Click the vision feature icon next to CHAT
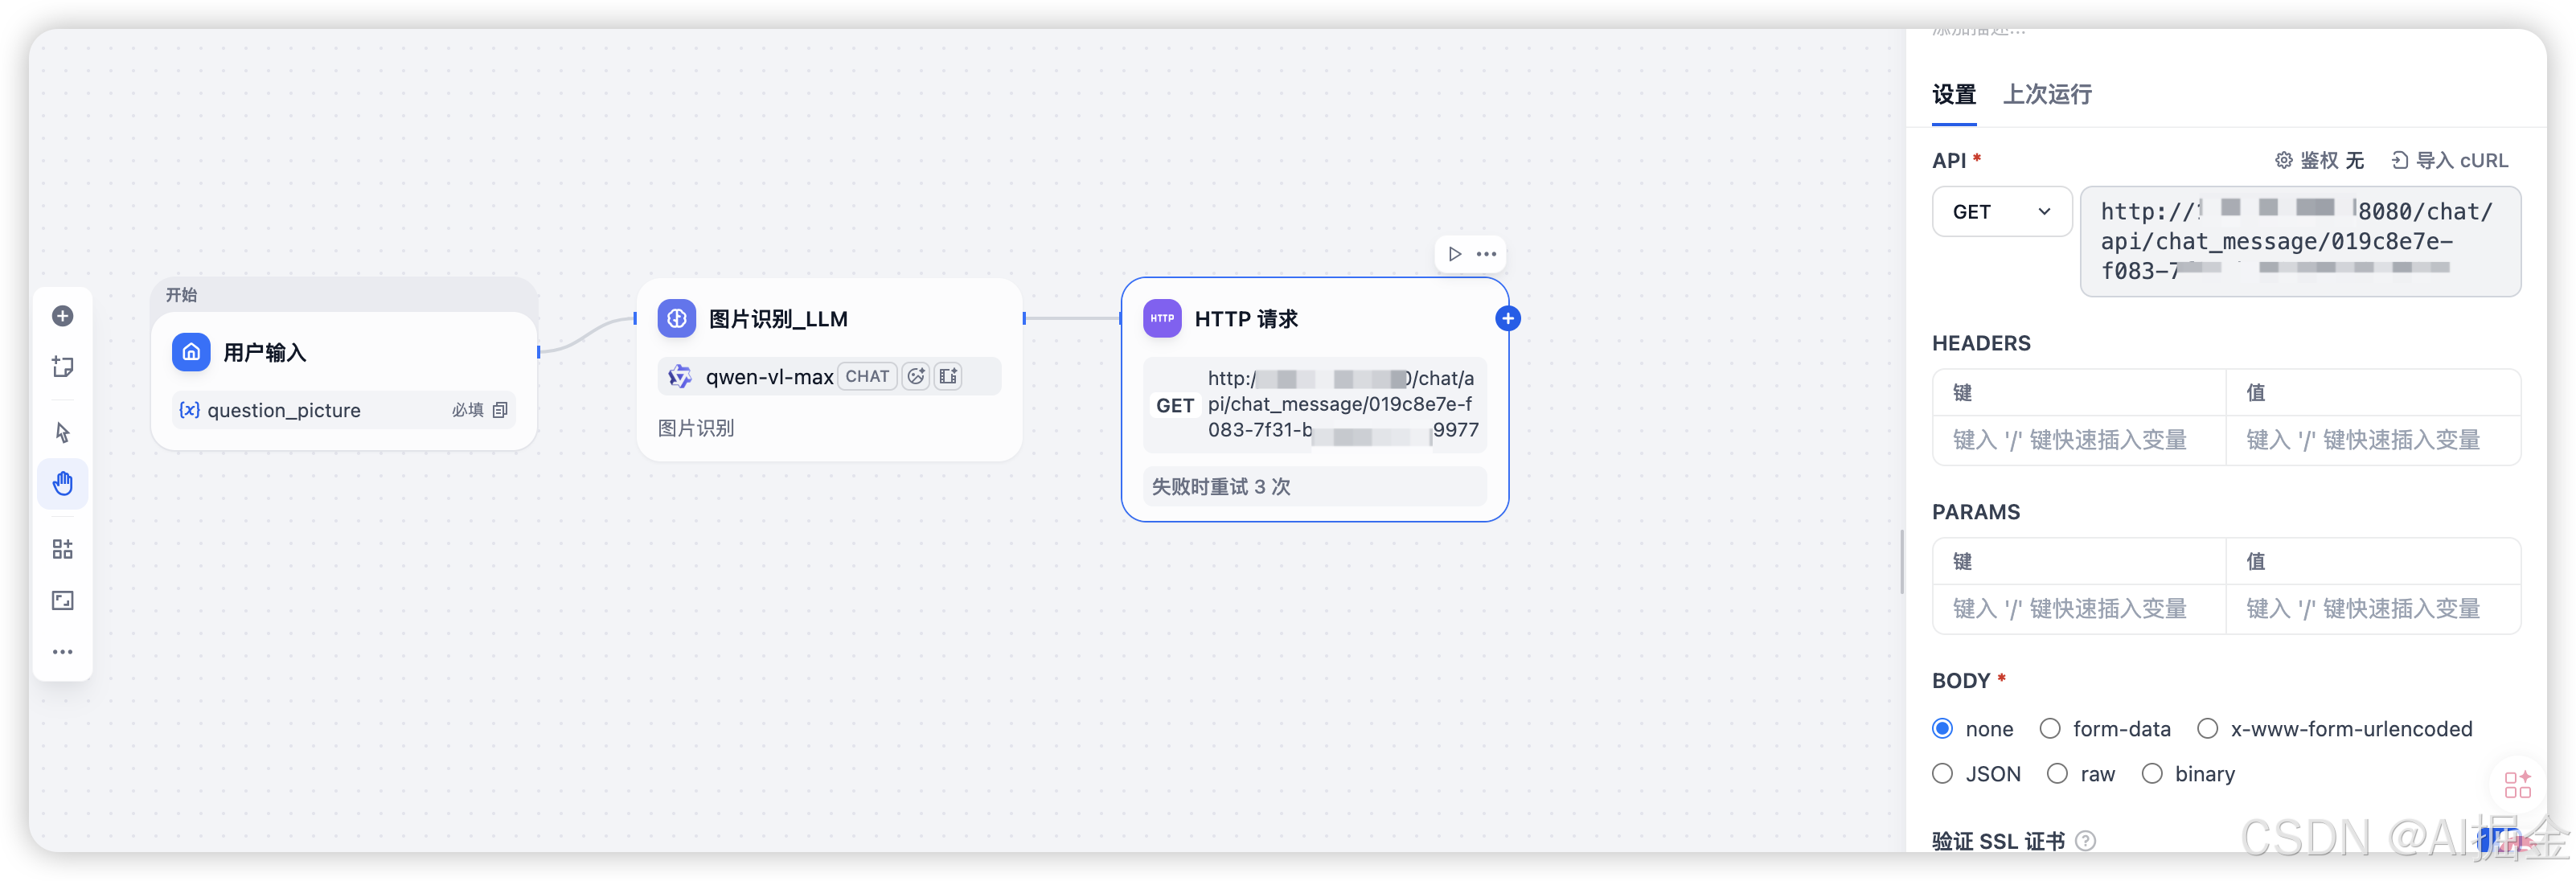 point(916,376)
